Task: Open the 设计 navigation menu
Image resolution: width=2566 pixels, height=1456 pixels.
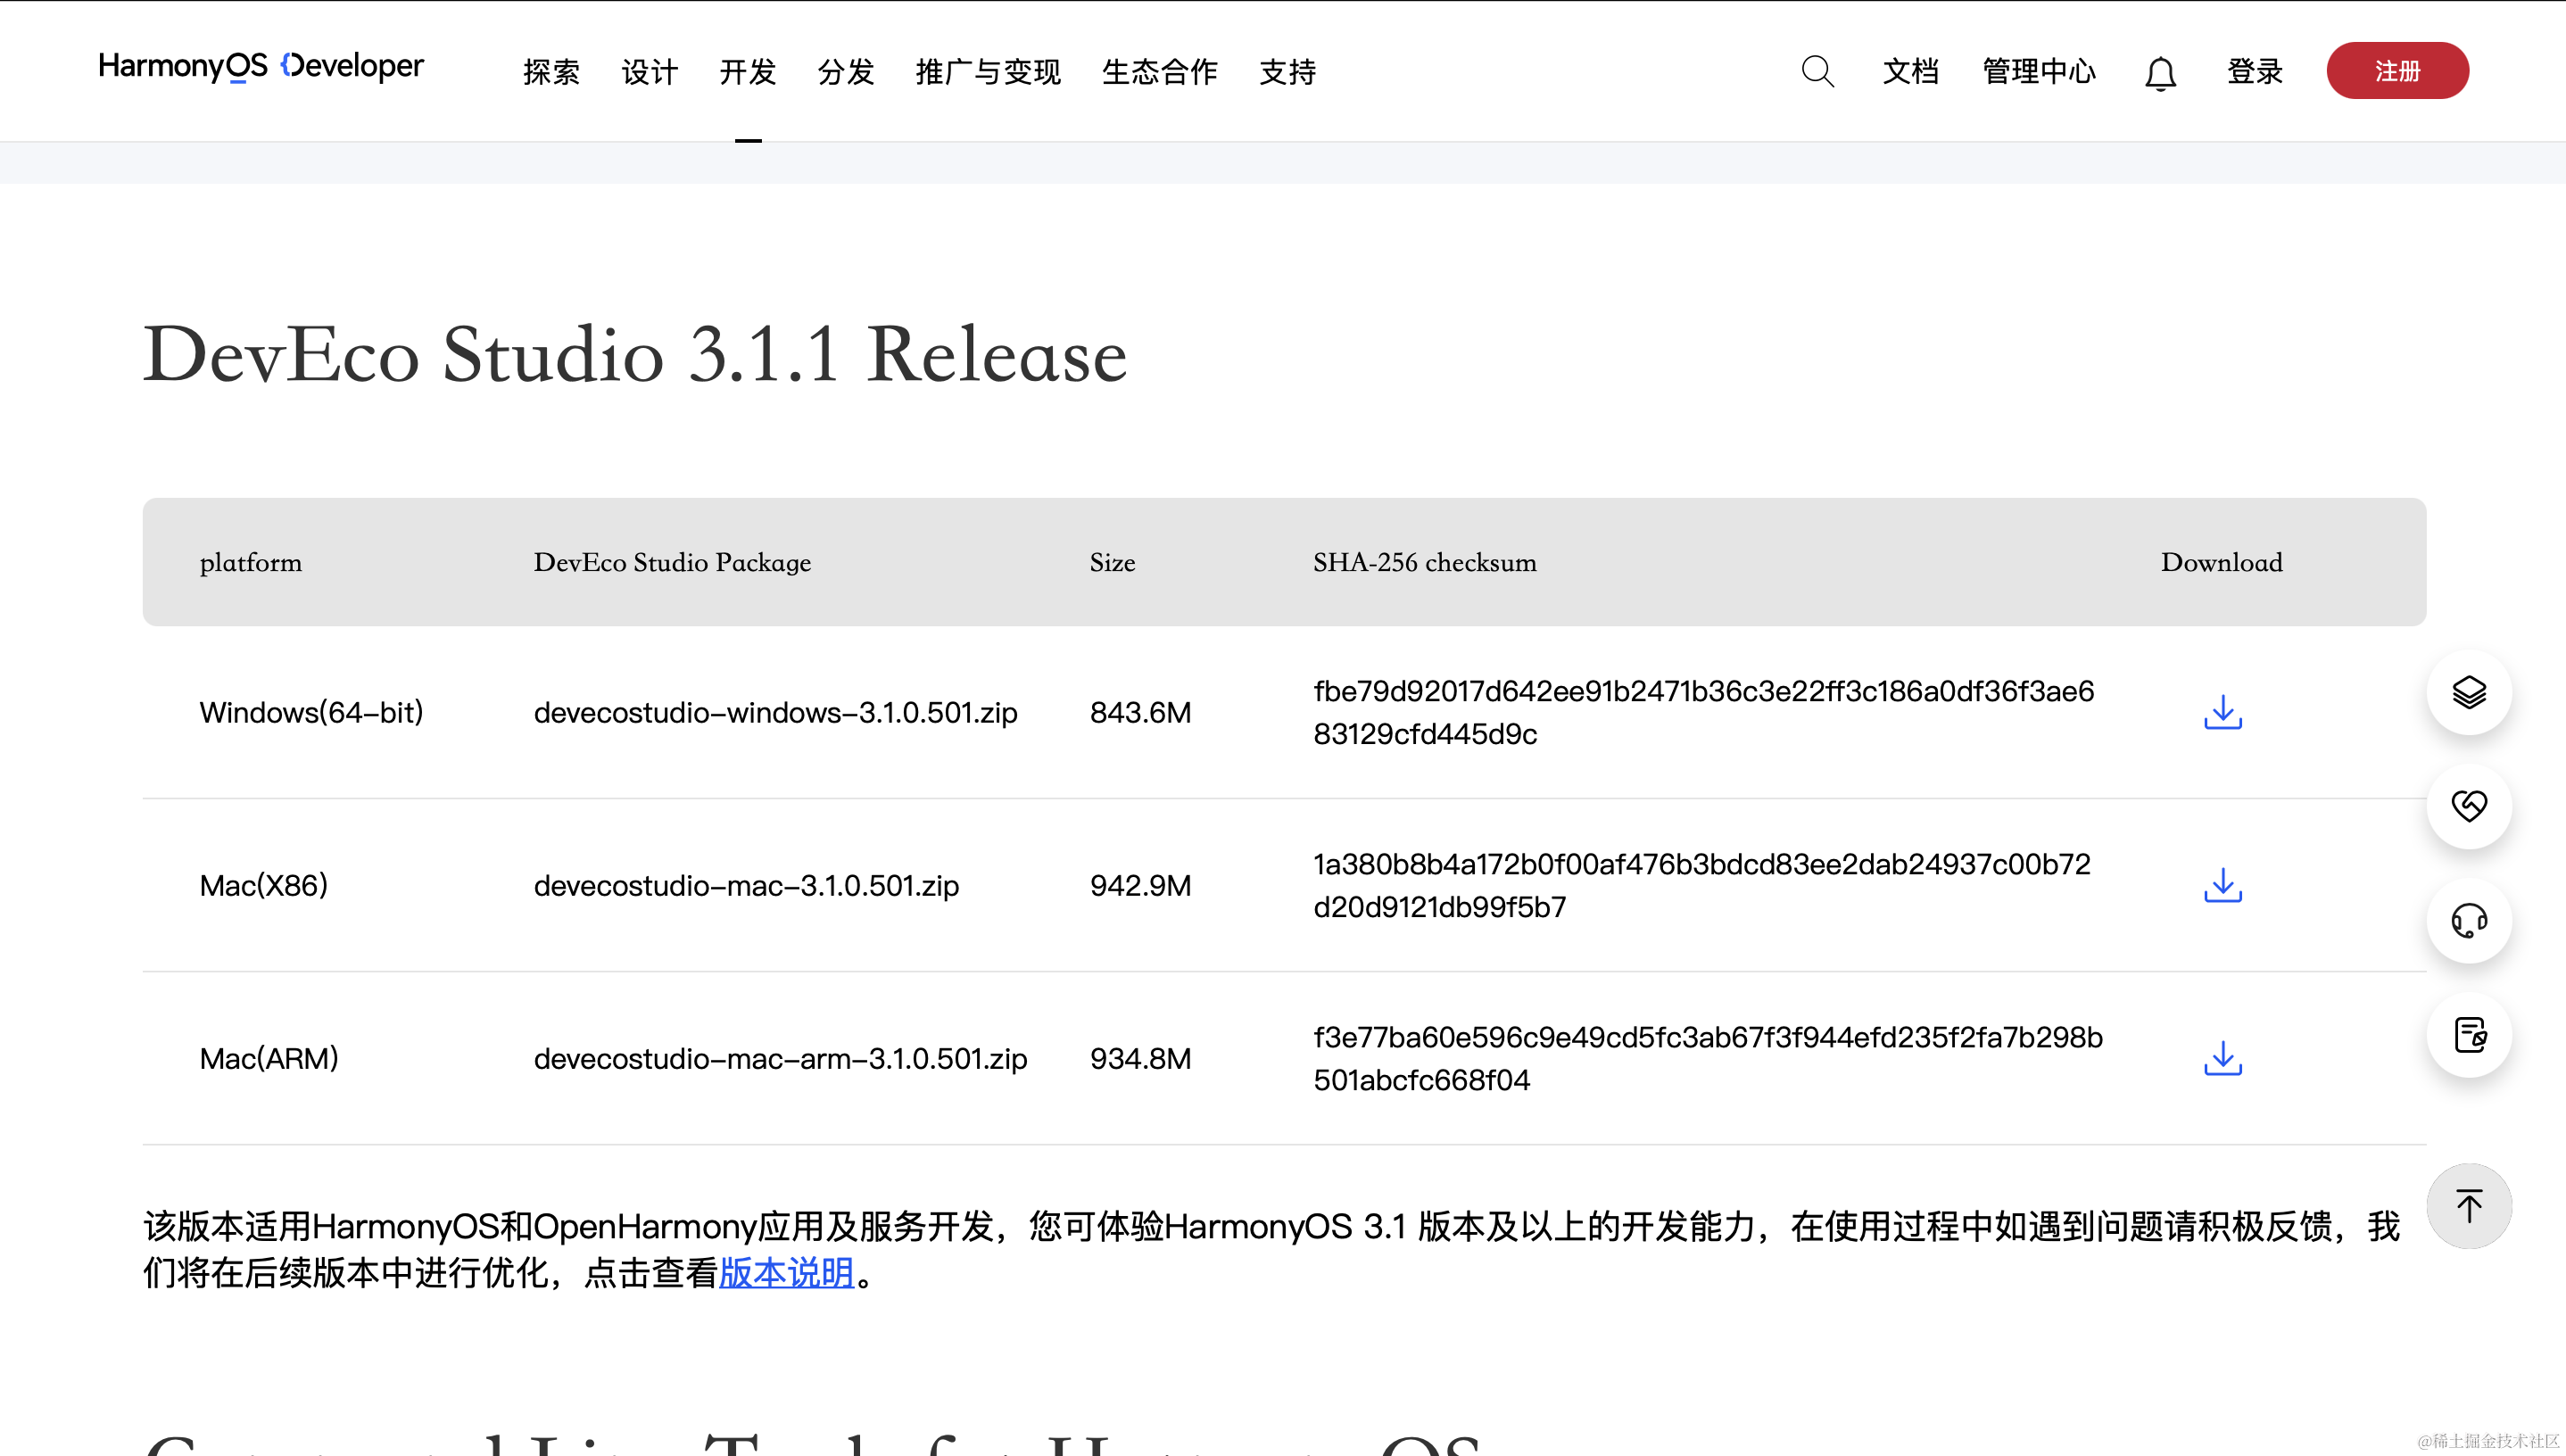Action: pyautogui.click(x=649, y=72)
